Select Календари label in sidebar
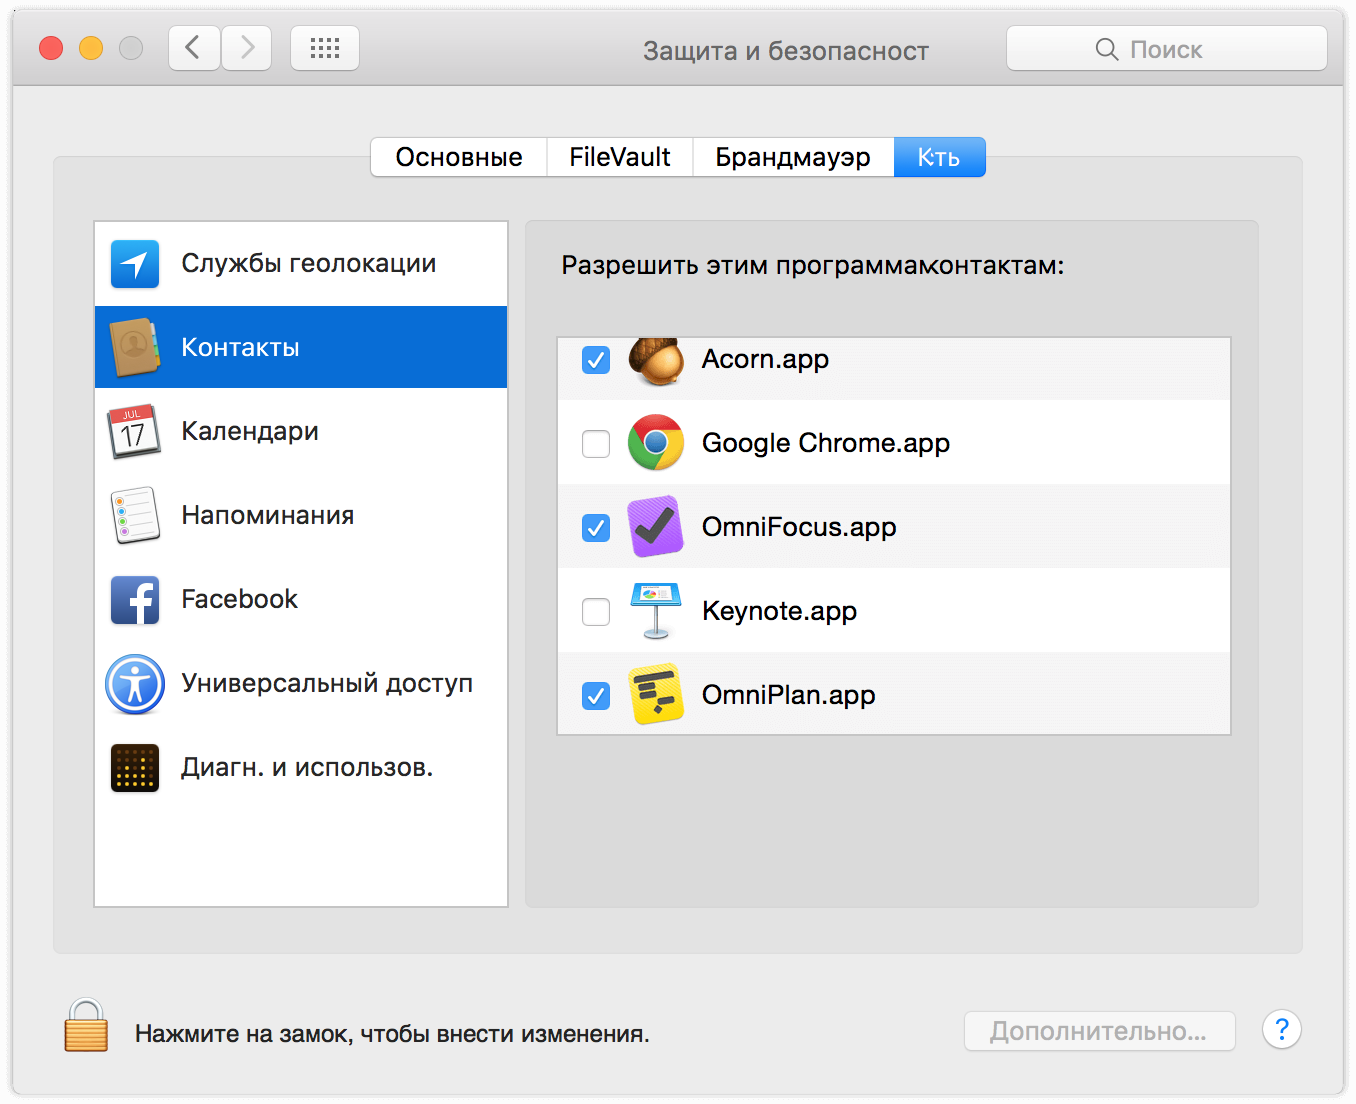 pos(250,432)
